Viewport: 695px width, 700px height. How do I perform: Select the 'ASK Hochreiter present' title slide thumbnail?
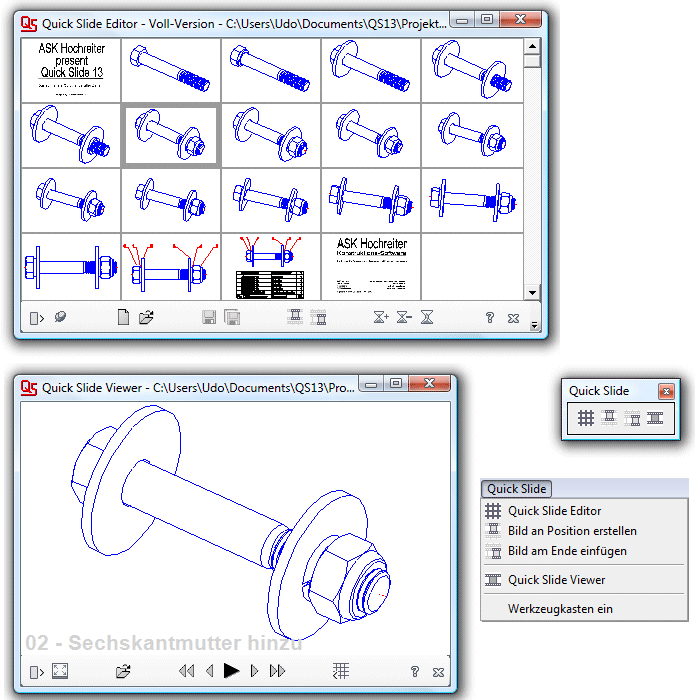tap(71, 70)
